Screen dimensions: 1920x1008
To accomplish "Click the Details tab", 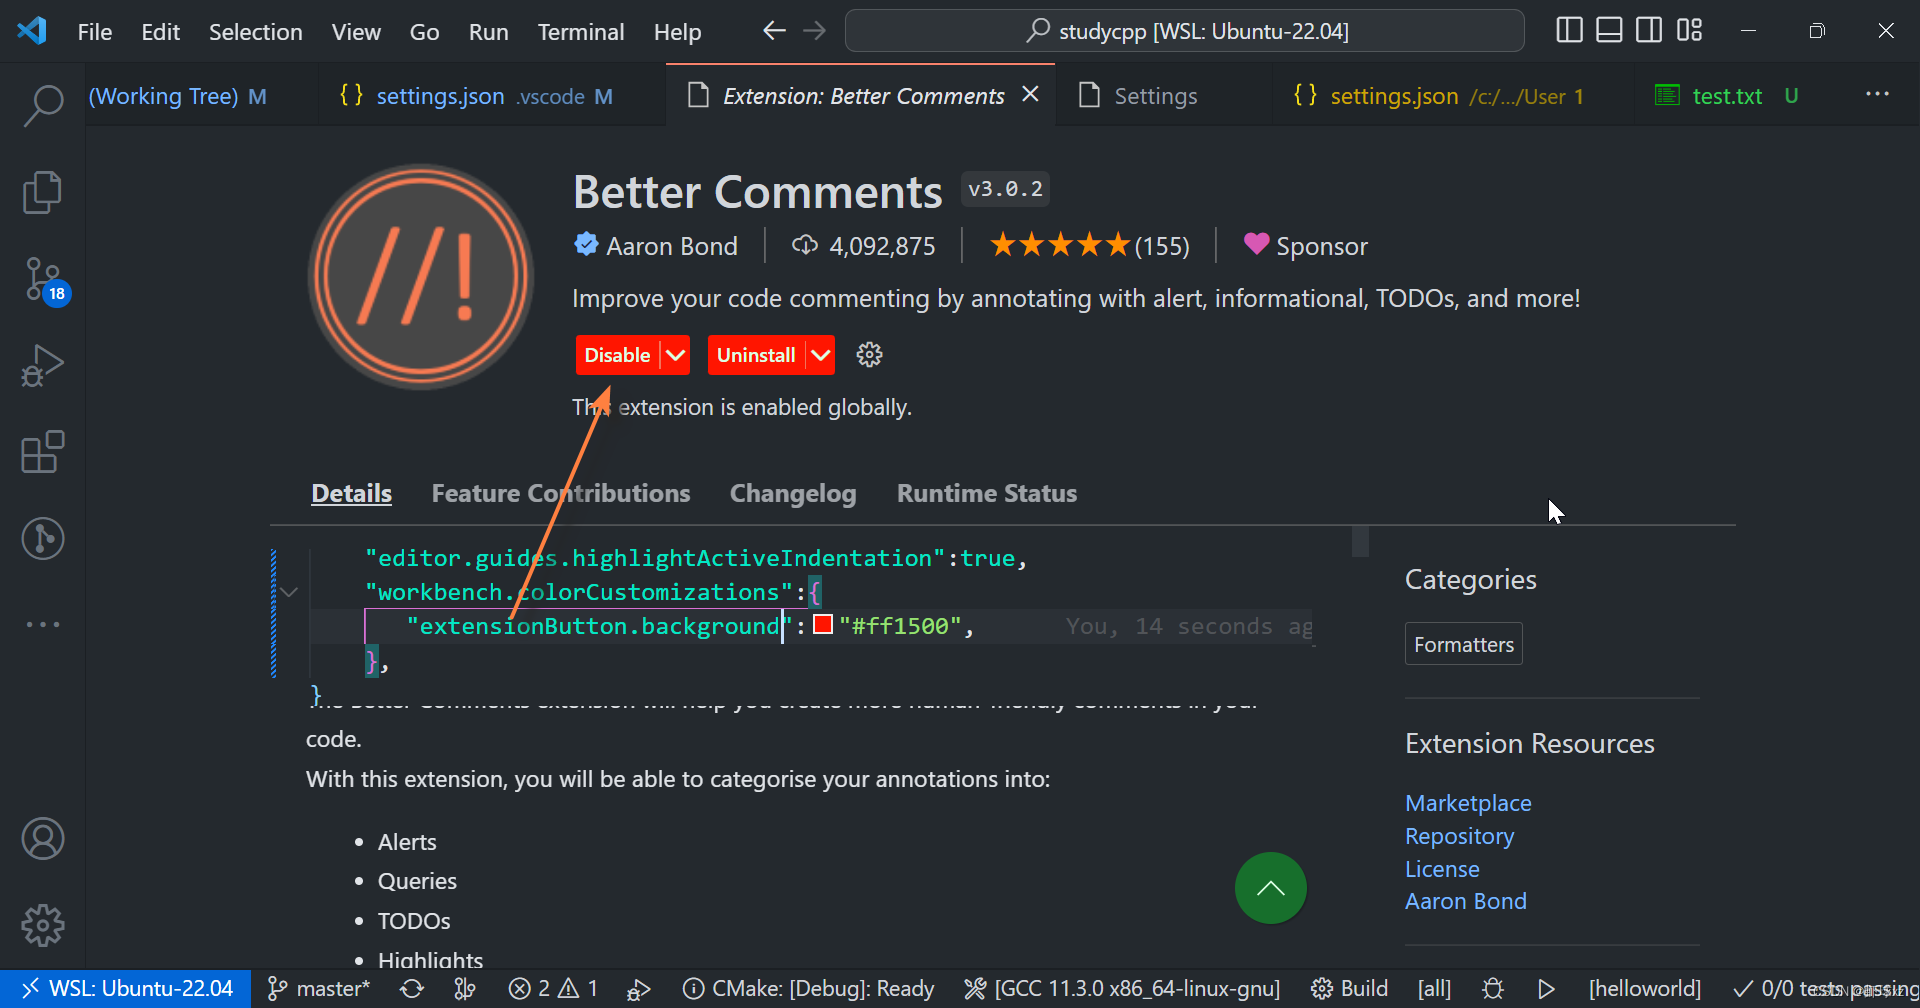I will point(351,493).
